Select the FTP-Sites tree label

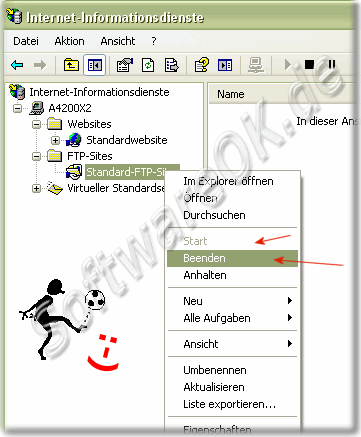click(x=90, y=156)
